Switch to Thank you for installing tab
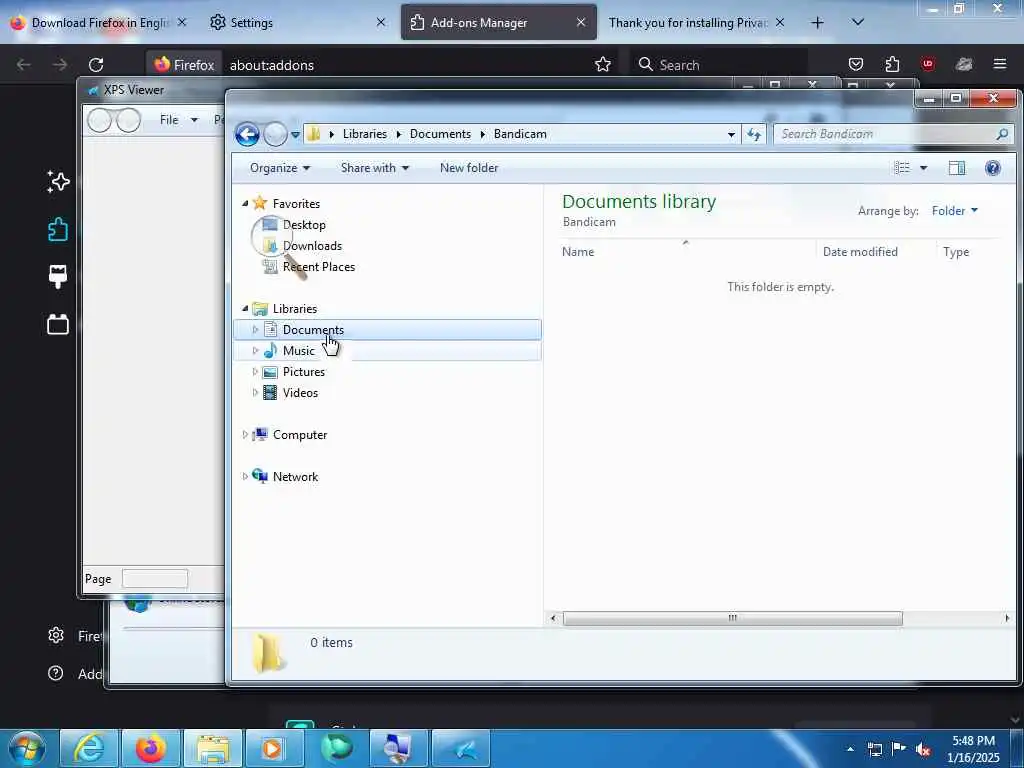The width and height of the screenshot is (1024, 768). tap(697, 23)
